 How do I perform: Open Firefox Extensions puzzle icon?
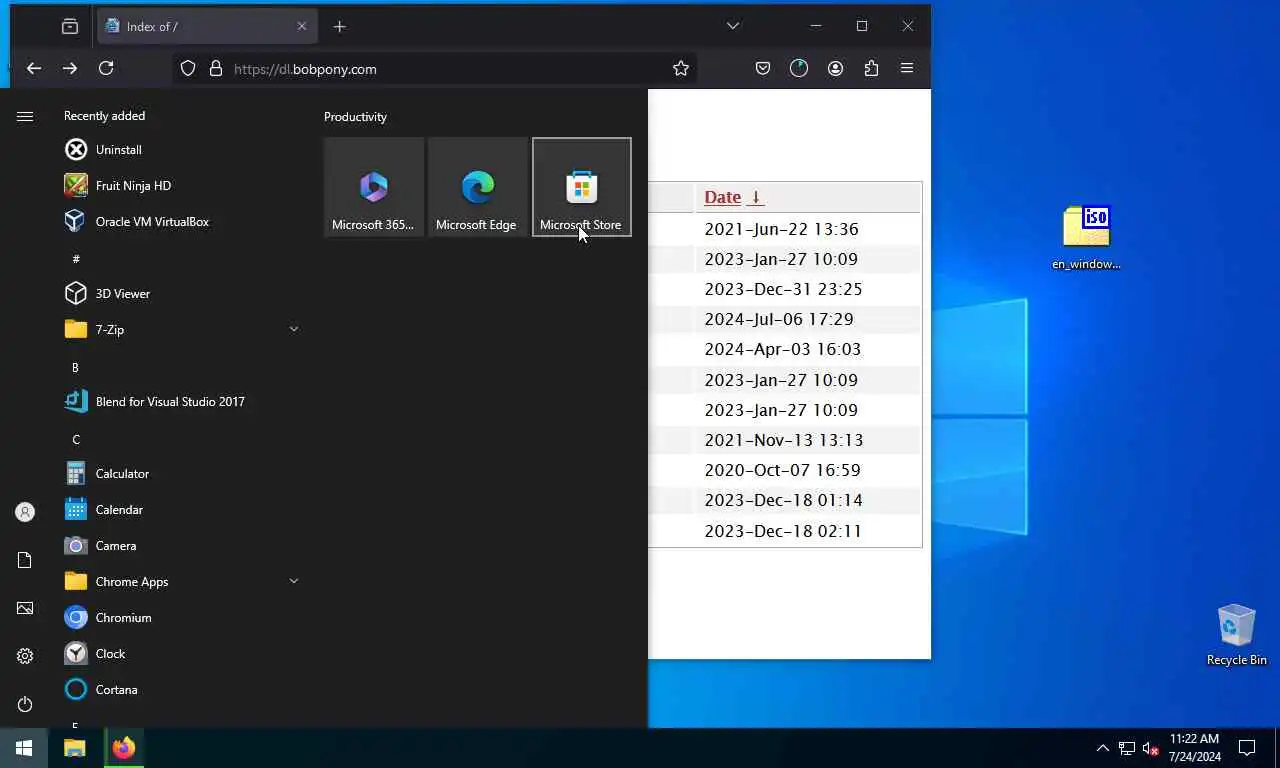click(871, 68)
